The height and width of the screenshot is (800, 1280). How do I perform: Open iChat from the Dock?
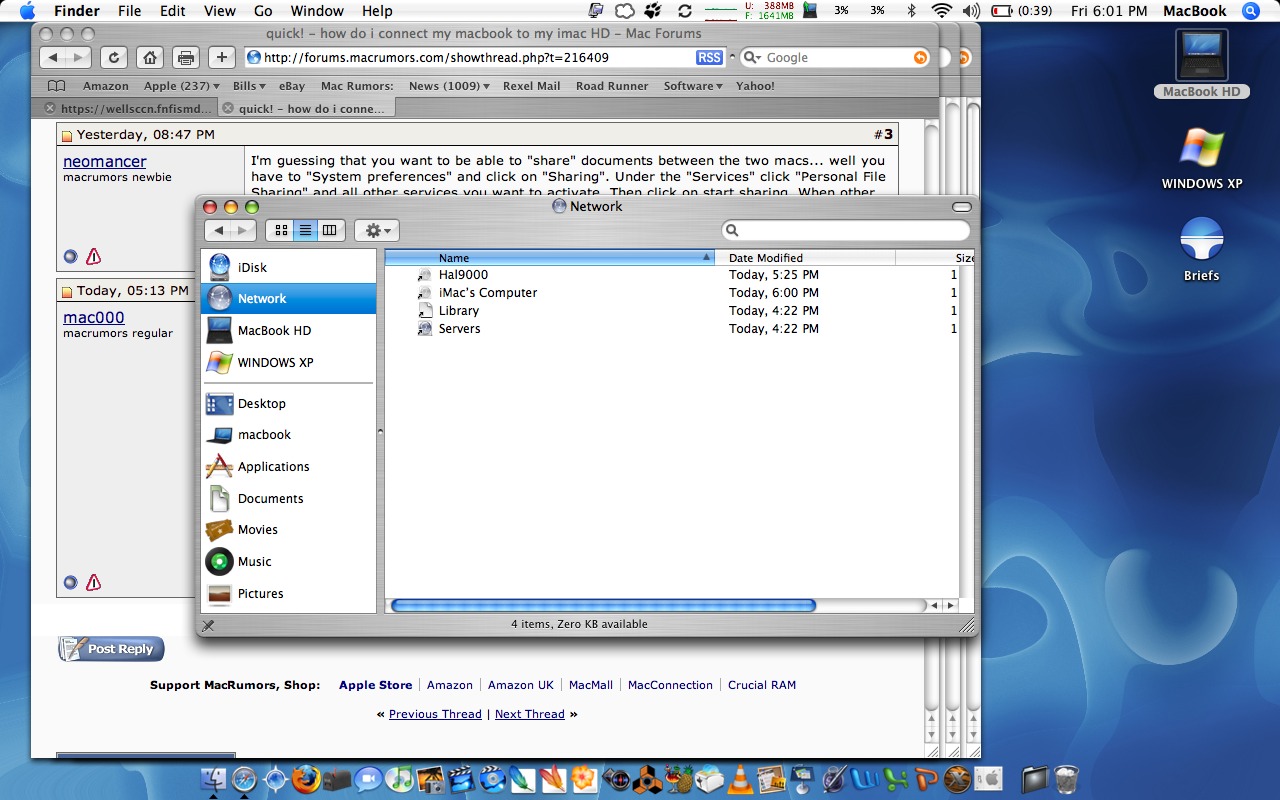coord(369,779)
